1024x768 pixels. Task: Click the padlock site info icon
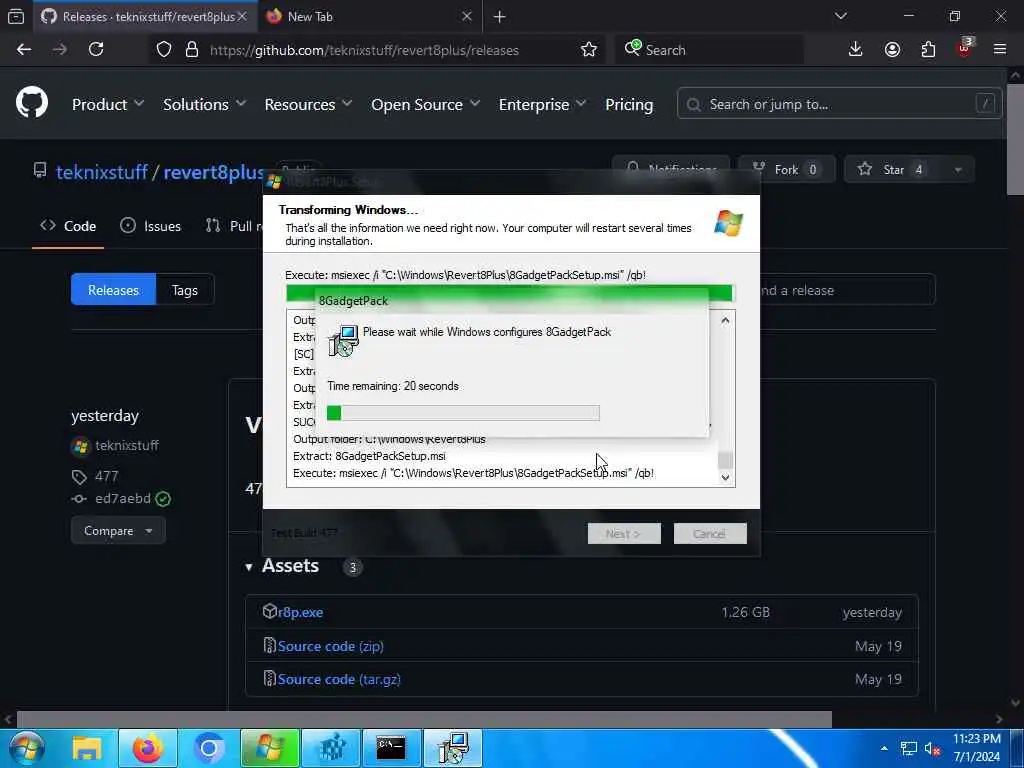(191, 50)
